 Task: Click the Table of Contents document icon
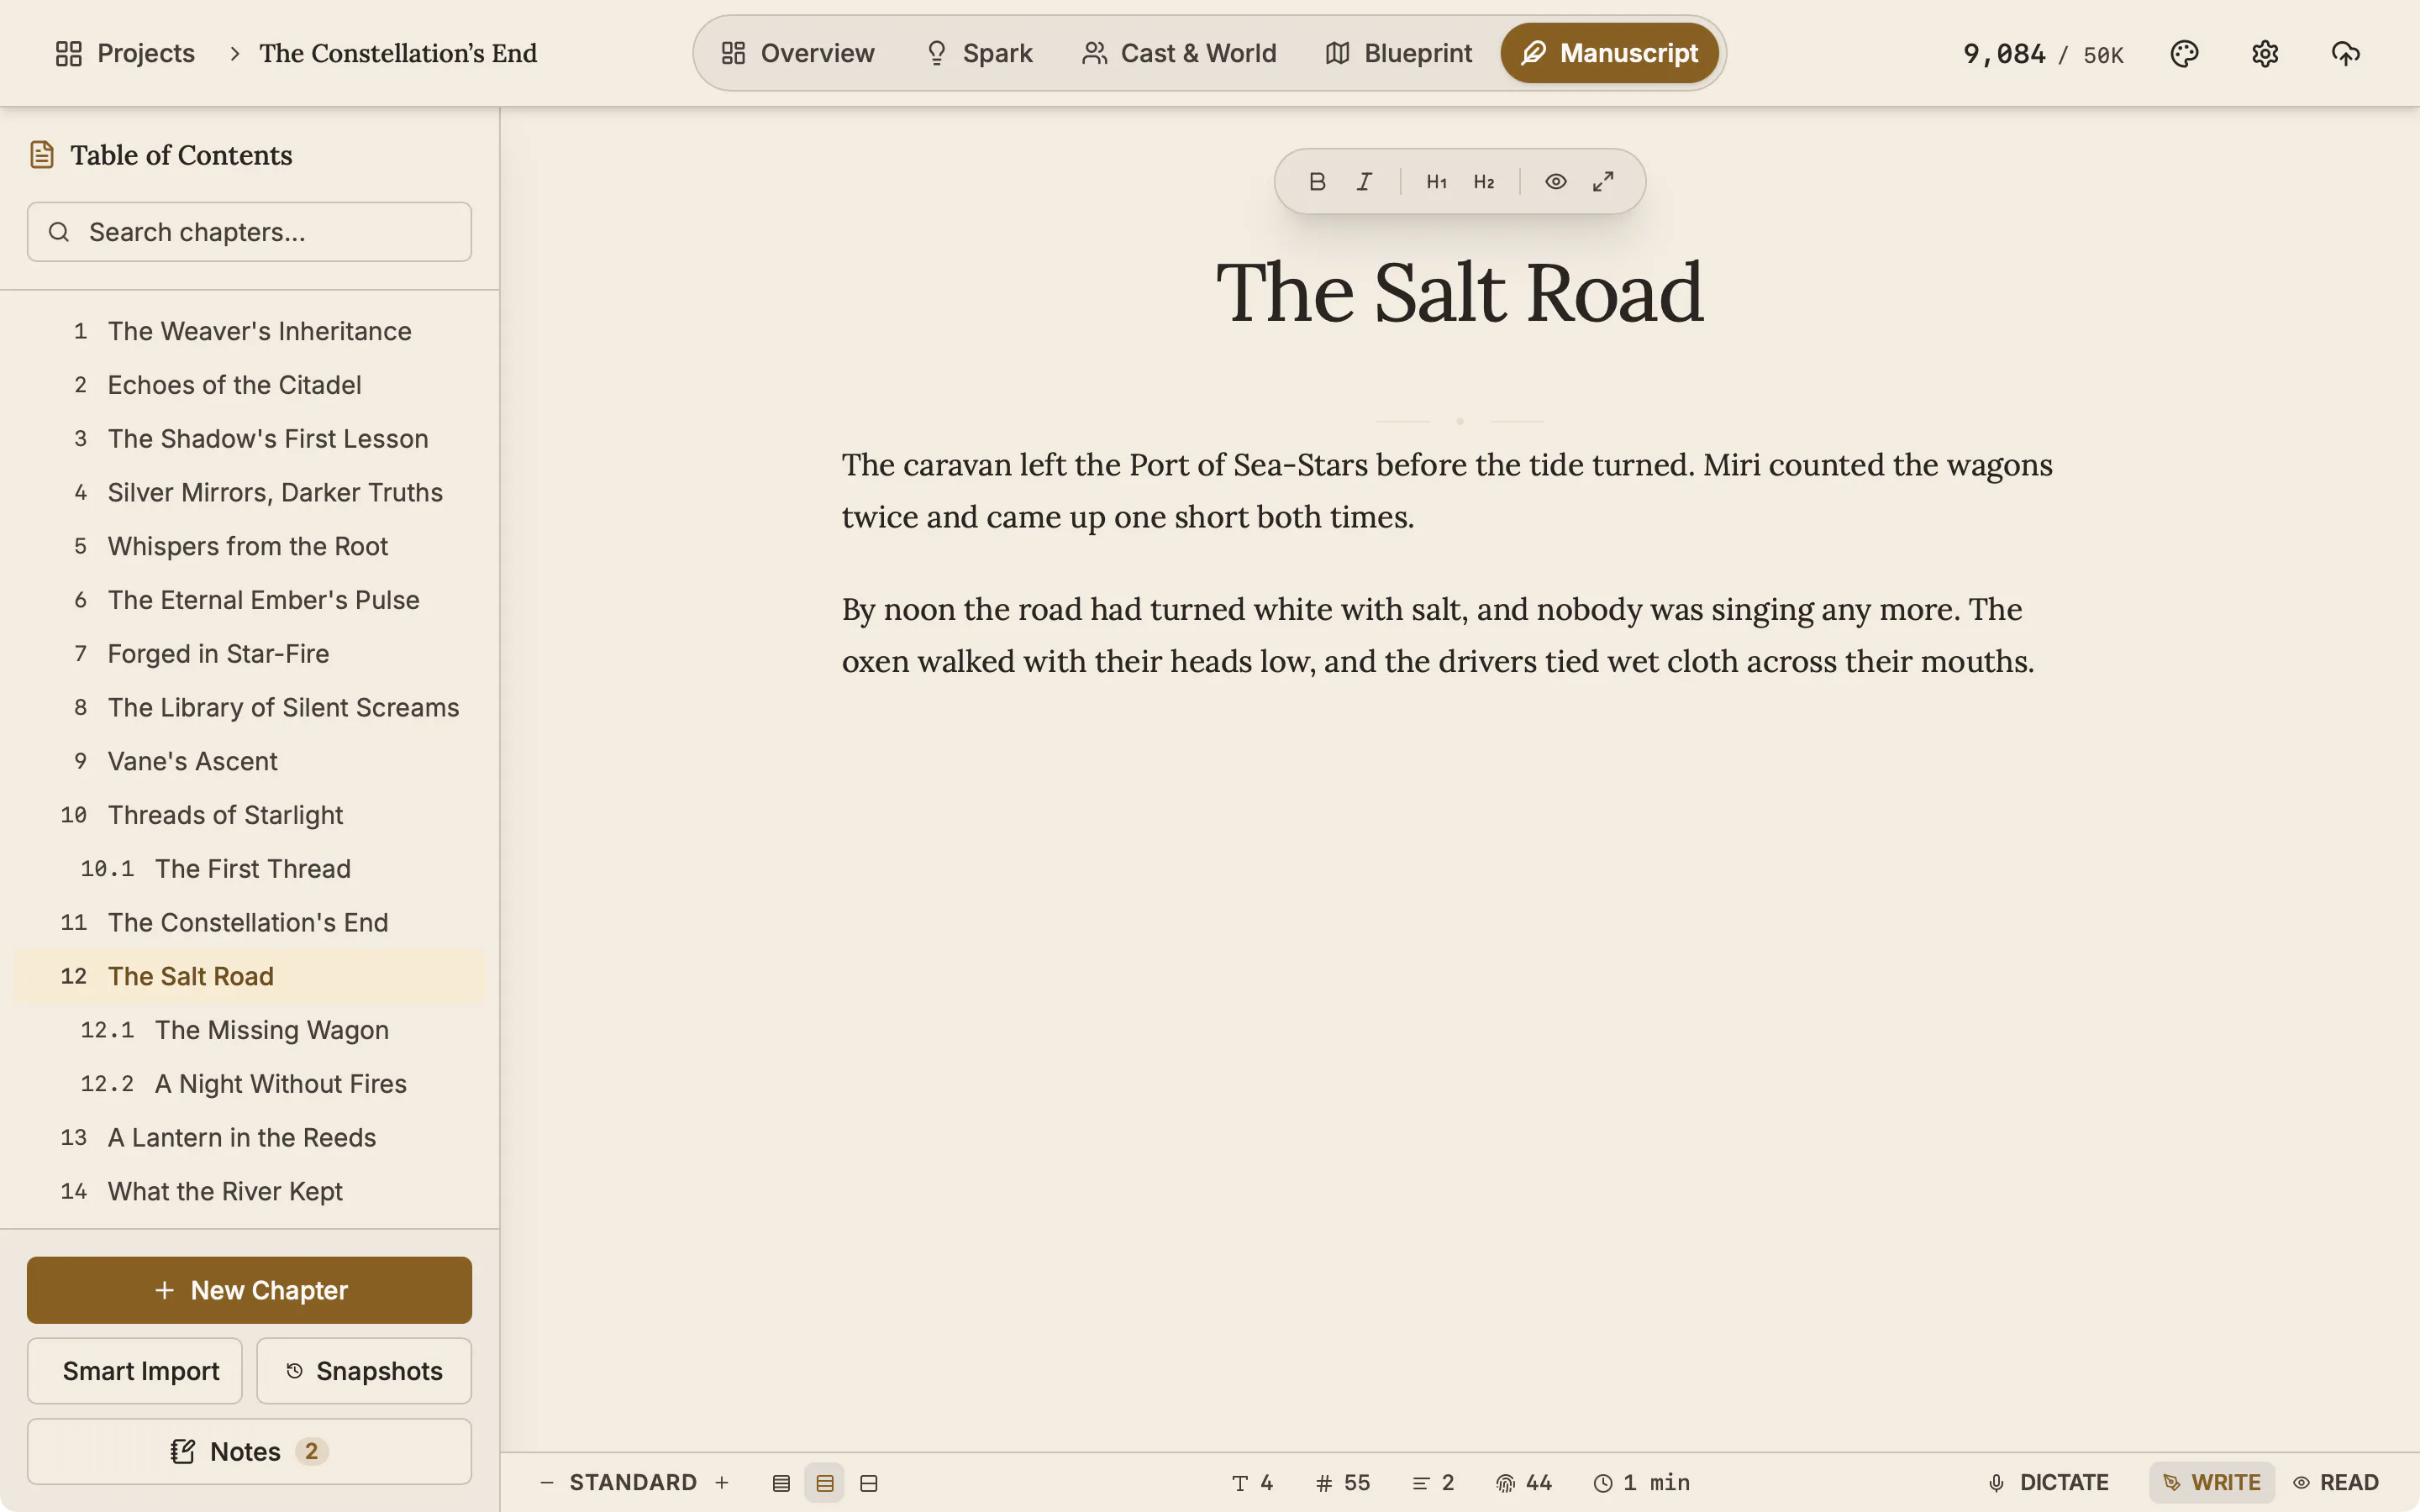[42, 155]
